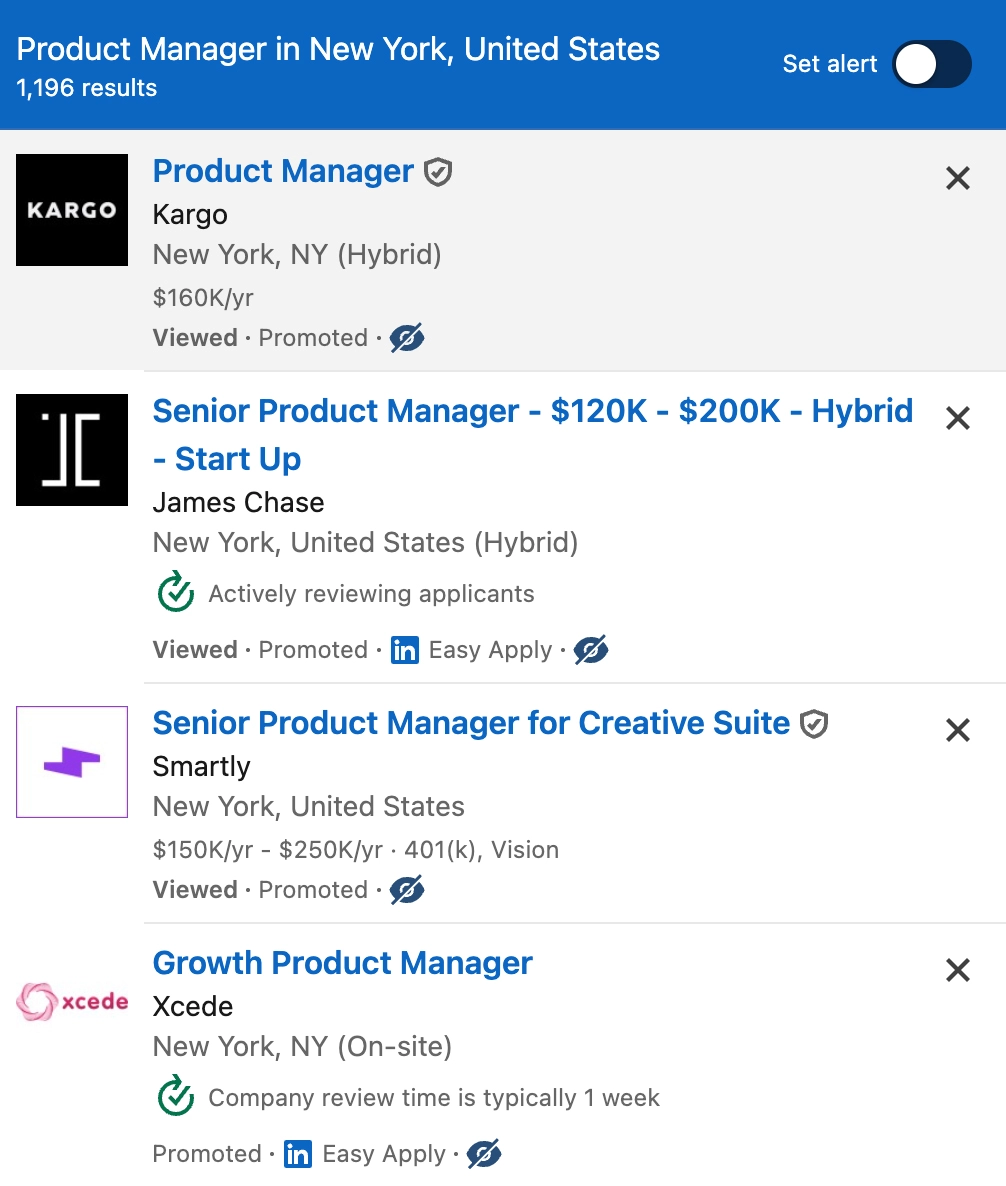Image resolution: width=1006 pixels, height=1186 pixels.
Task: Enable the Set alert toggle
Action: tap(931, 64)
